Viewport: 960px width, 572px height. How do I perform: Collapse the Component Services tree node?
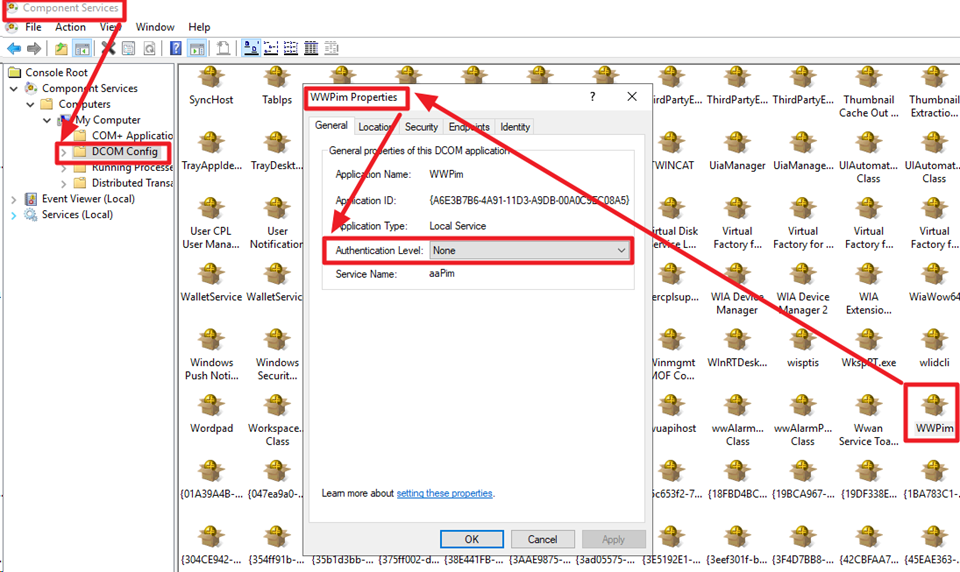point(14,88)
